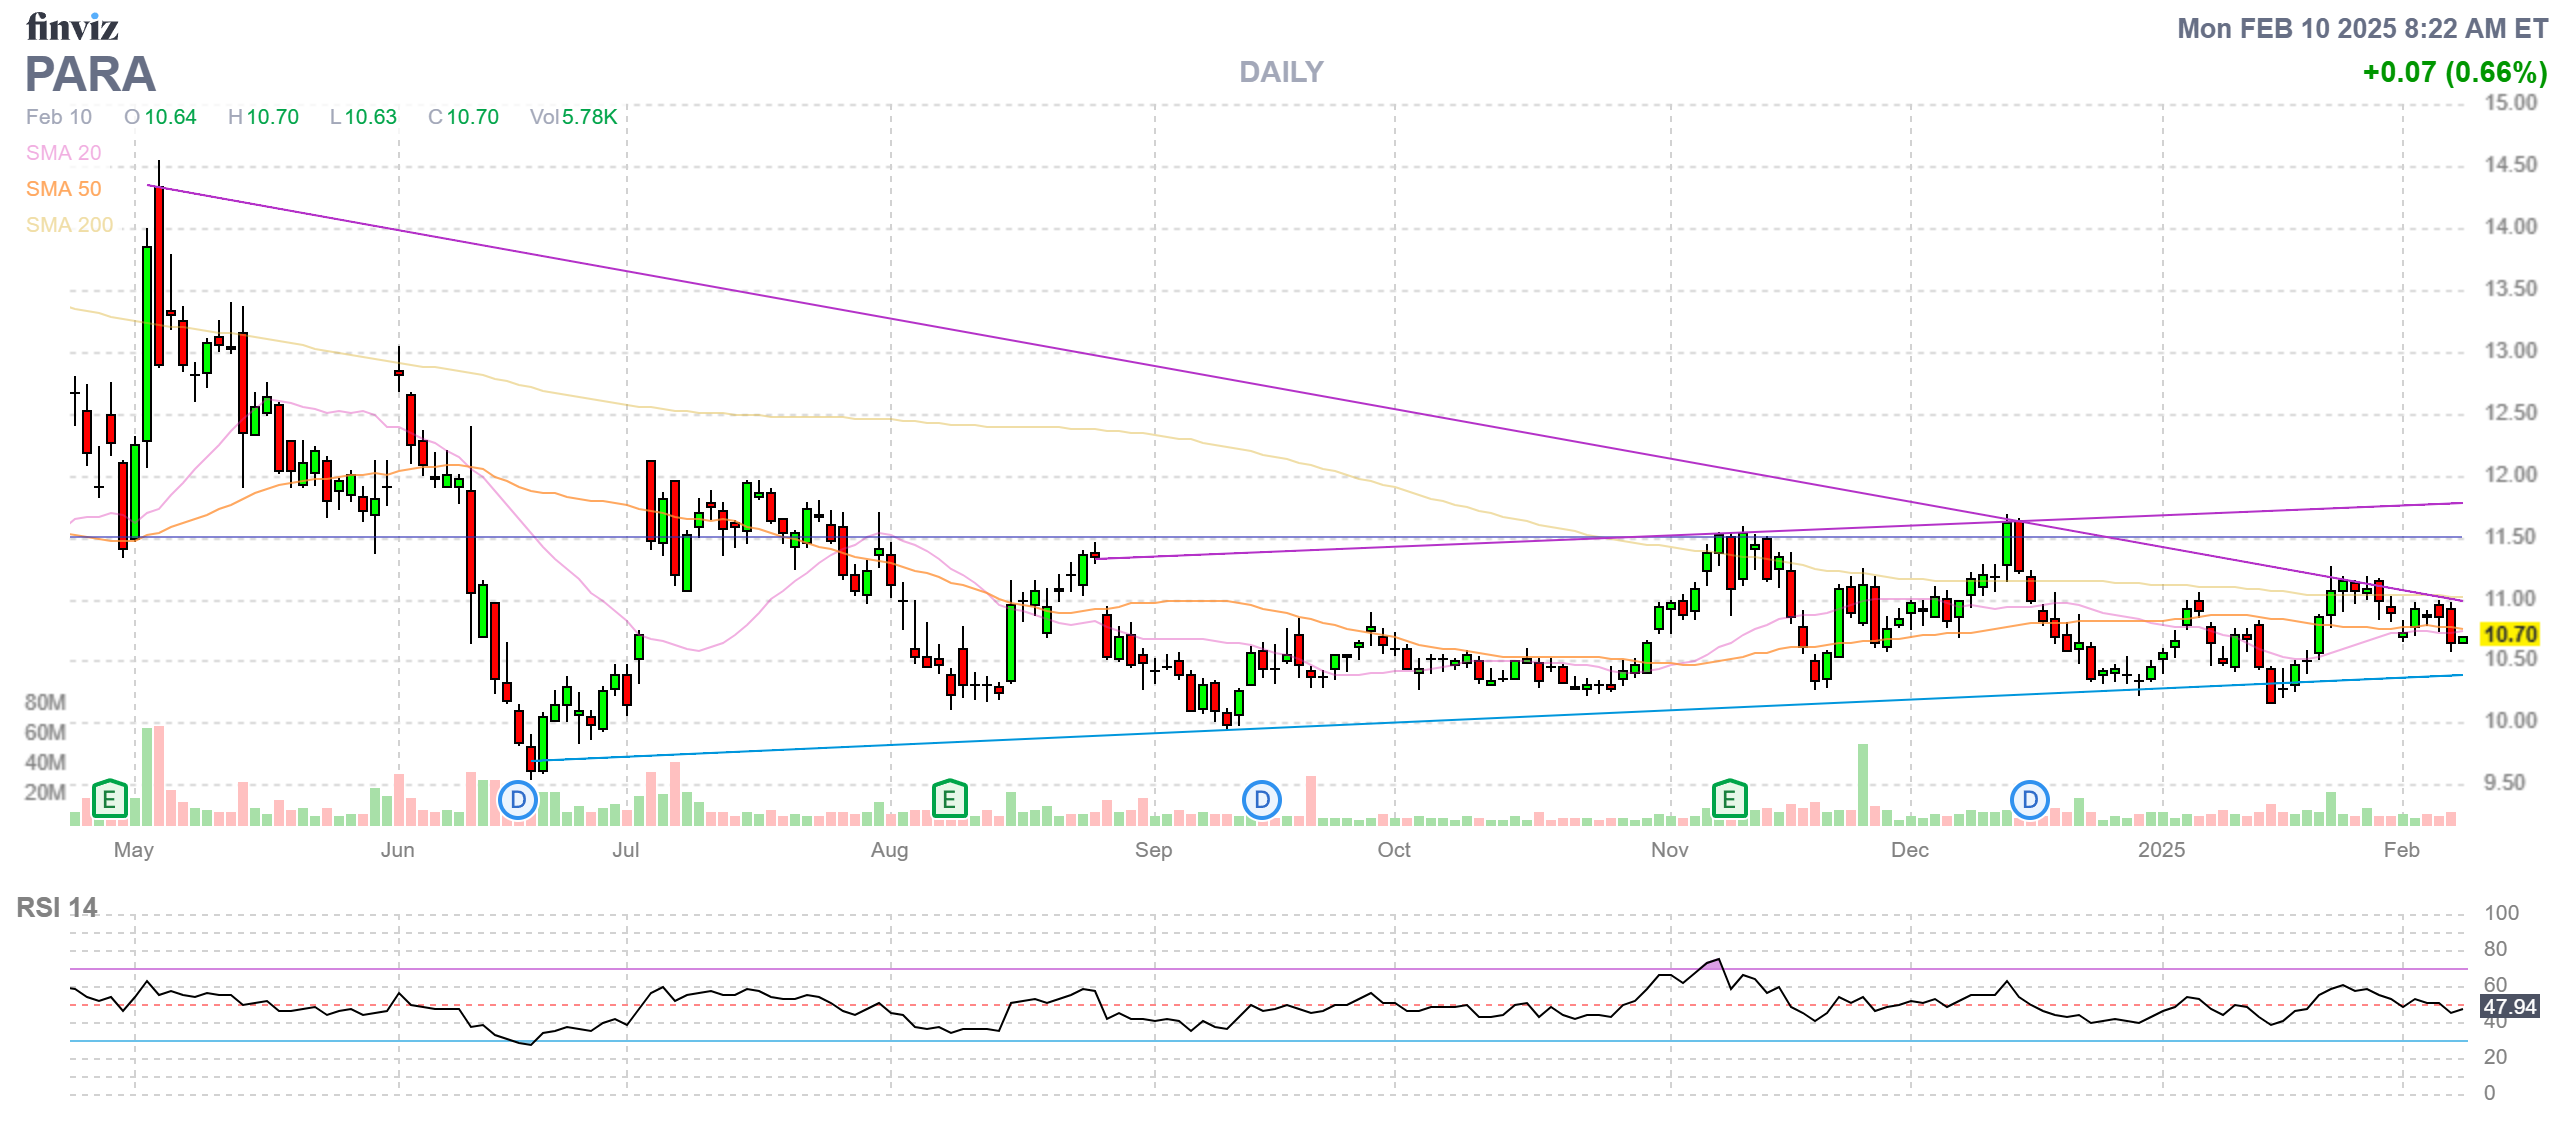Open the RSI 14 indicator settings label

pos(57,908)
